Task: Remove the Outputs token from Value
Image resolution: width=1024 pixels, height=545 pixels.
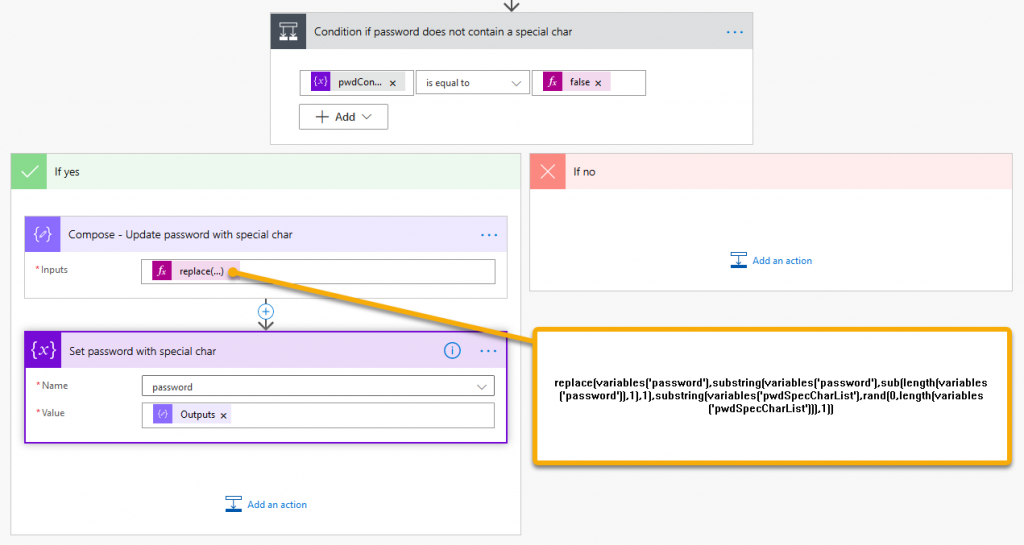Action: pos(223,415)
